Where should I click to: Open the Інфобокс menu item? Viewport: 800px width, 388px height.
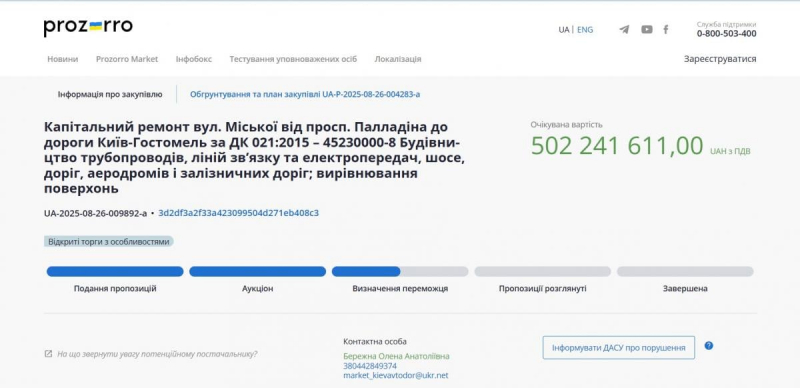(x=194, y=59)
